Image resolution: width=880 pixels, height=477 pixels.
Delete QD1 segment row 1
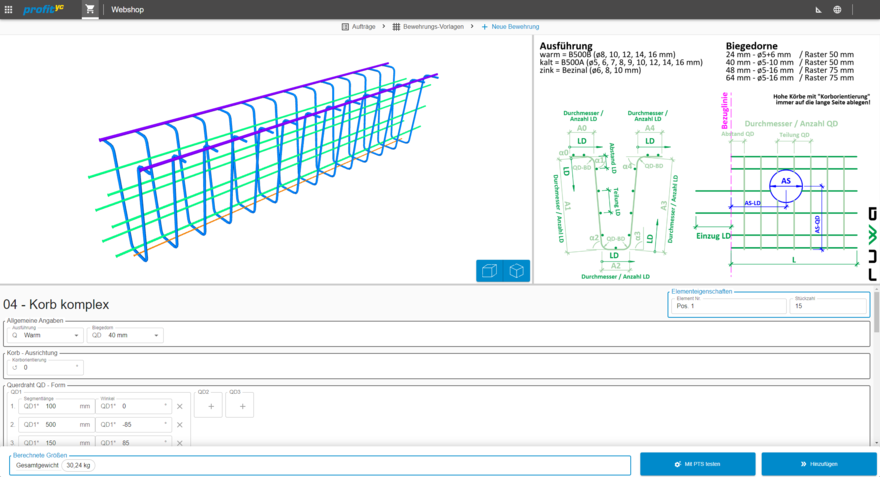click(180, 406)
